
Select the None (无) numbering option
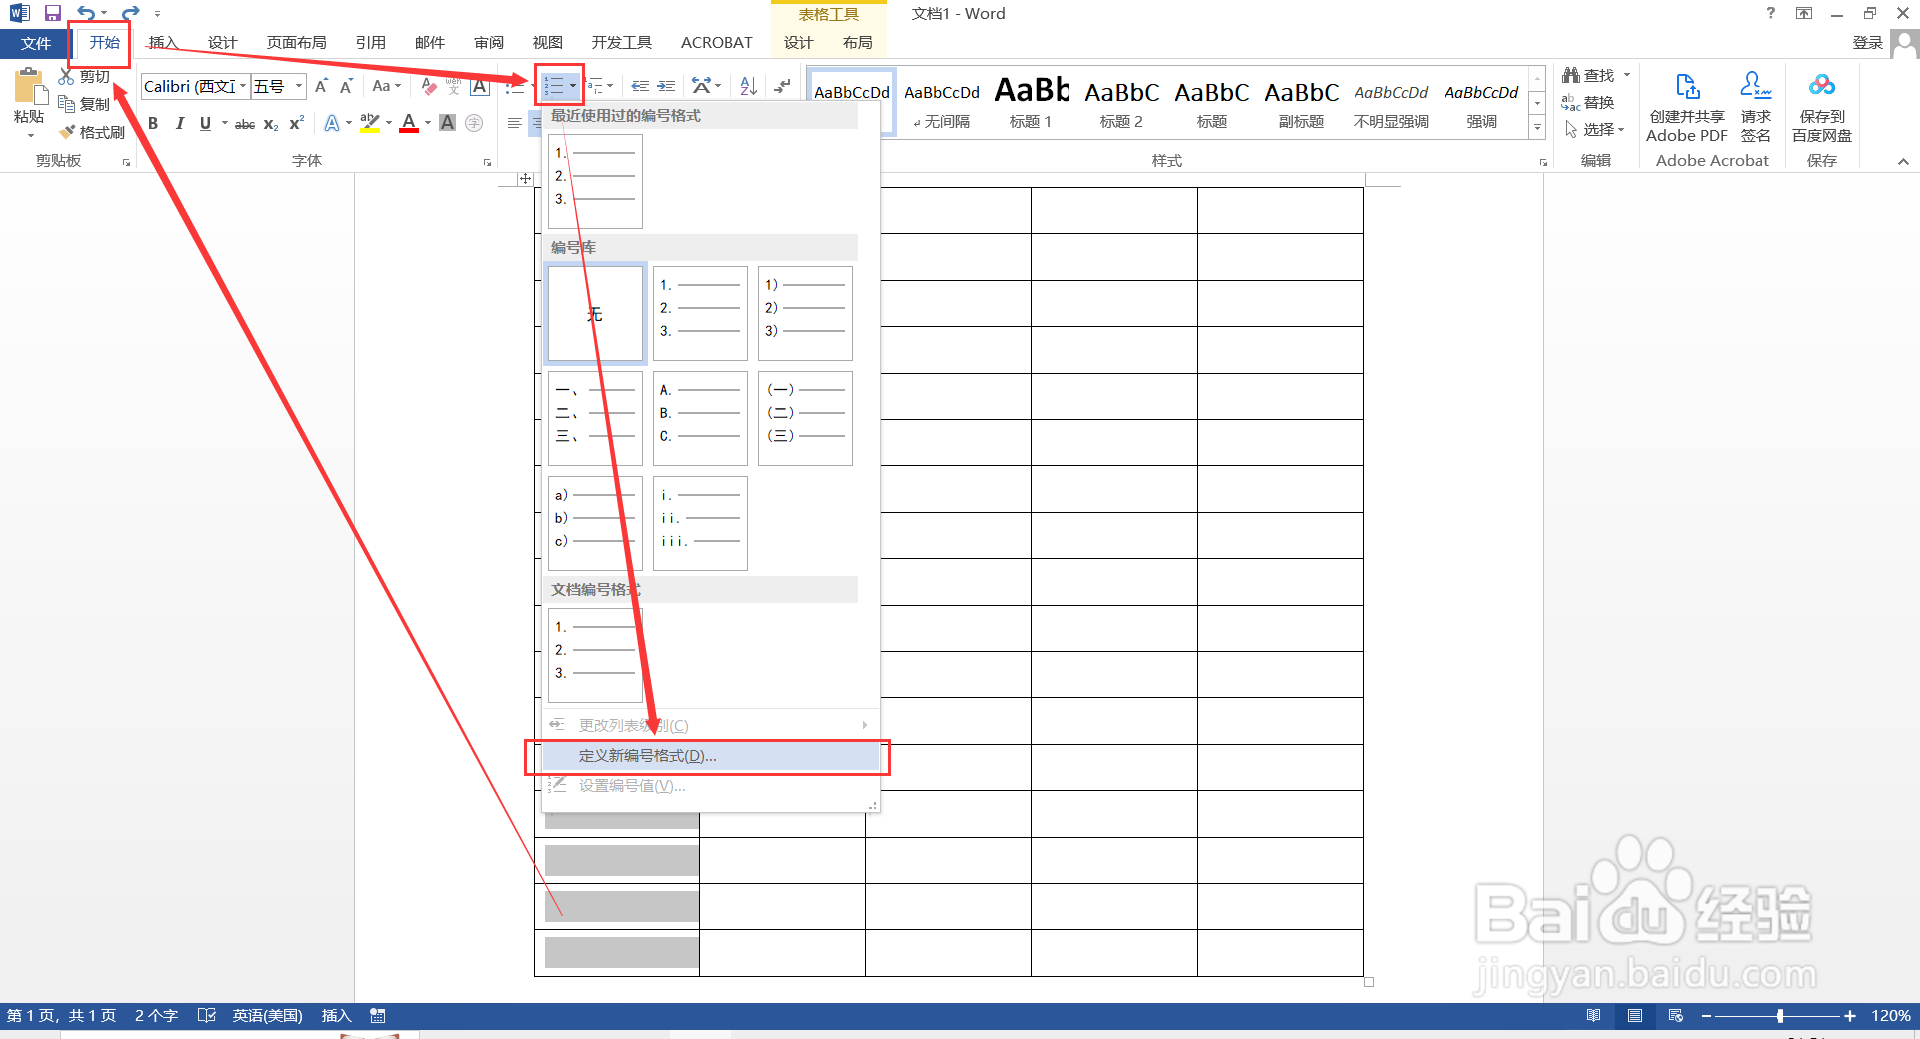pyautogui.click(x=595, y=314)
